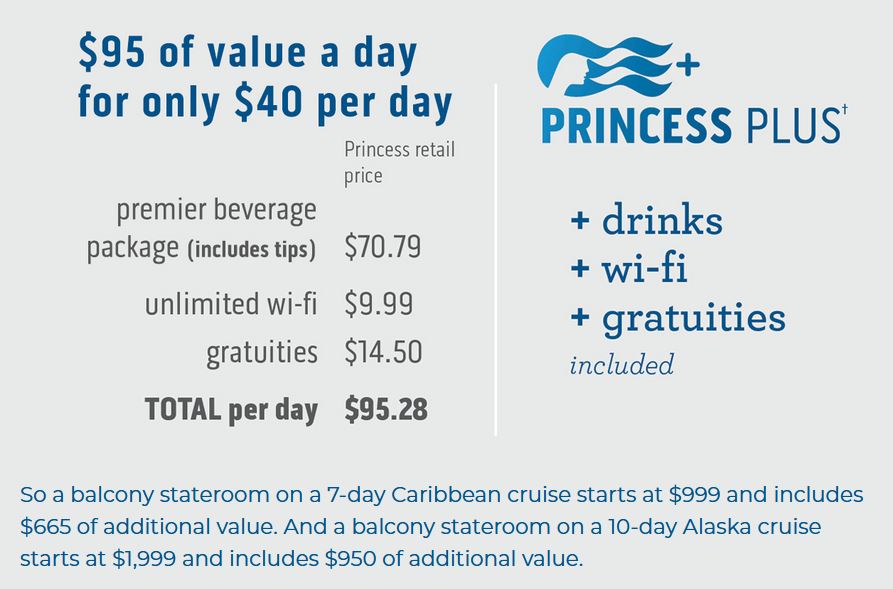Click the $9.99 wi-fi price
The image size is (893, 589).
(x=379, y=304)
